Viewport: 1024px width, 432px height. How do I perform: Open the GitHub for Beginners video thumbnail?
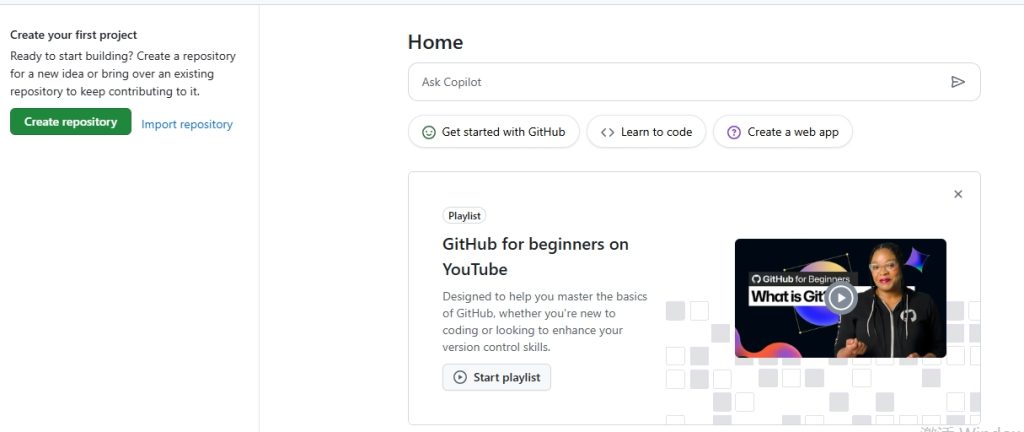[840, 298]
